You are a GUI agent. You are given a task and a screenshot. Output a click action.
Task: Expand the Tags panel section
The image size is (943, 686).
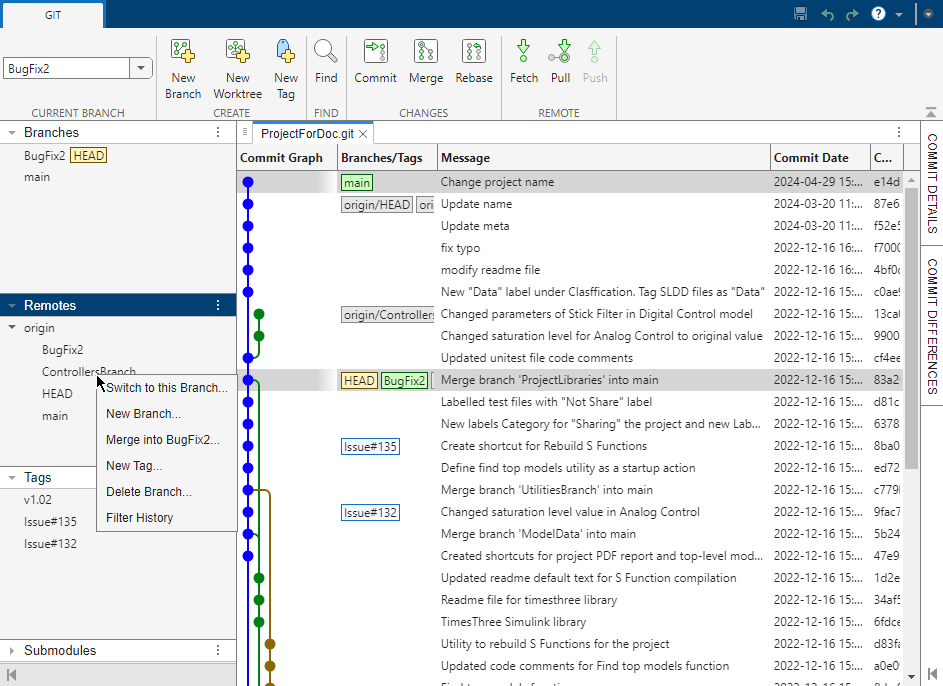11,477
